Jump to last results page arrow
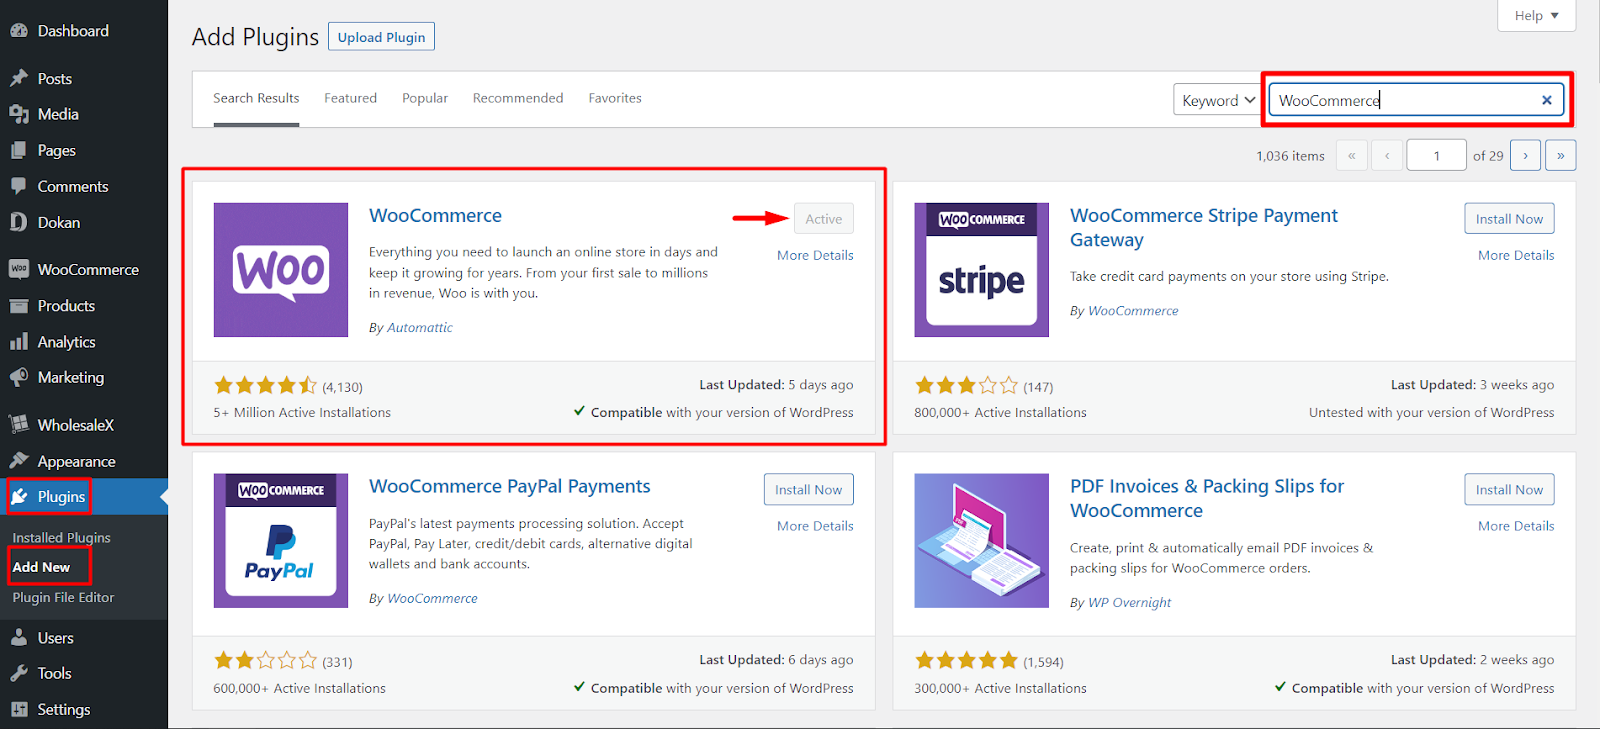The image size is (1600, 729). [1560, 155]
